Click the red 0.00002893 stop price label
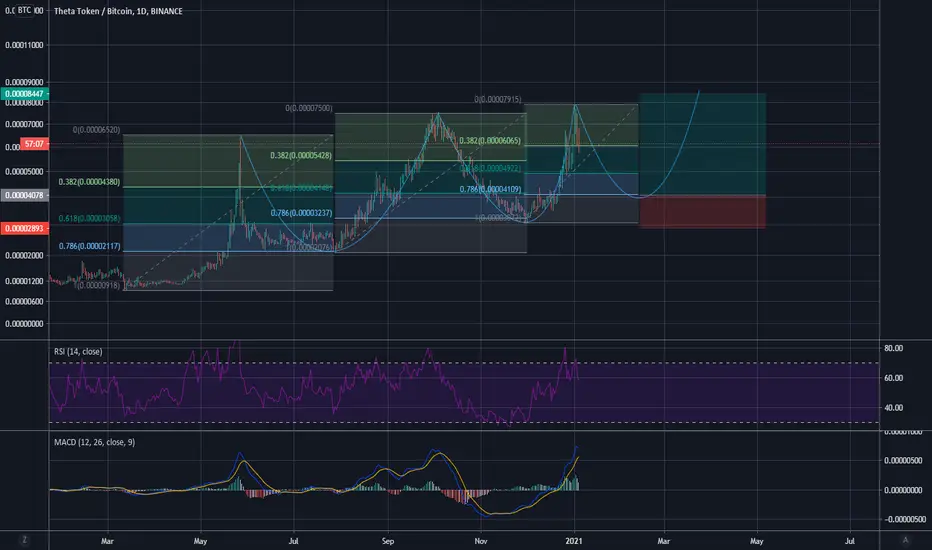Viewport: 932px width, 550px height. tap(24, 228)
